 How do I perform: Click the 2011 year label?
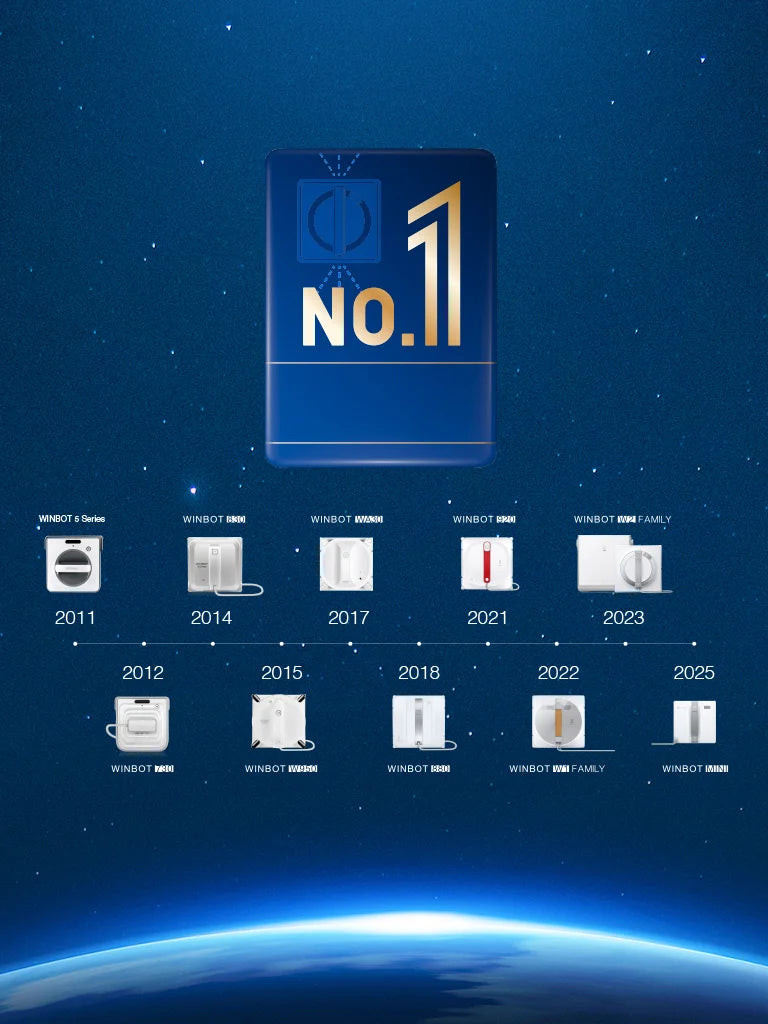[x=75, y=618]
